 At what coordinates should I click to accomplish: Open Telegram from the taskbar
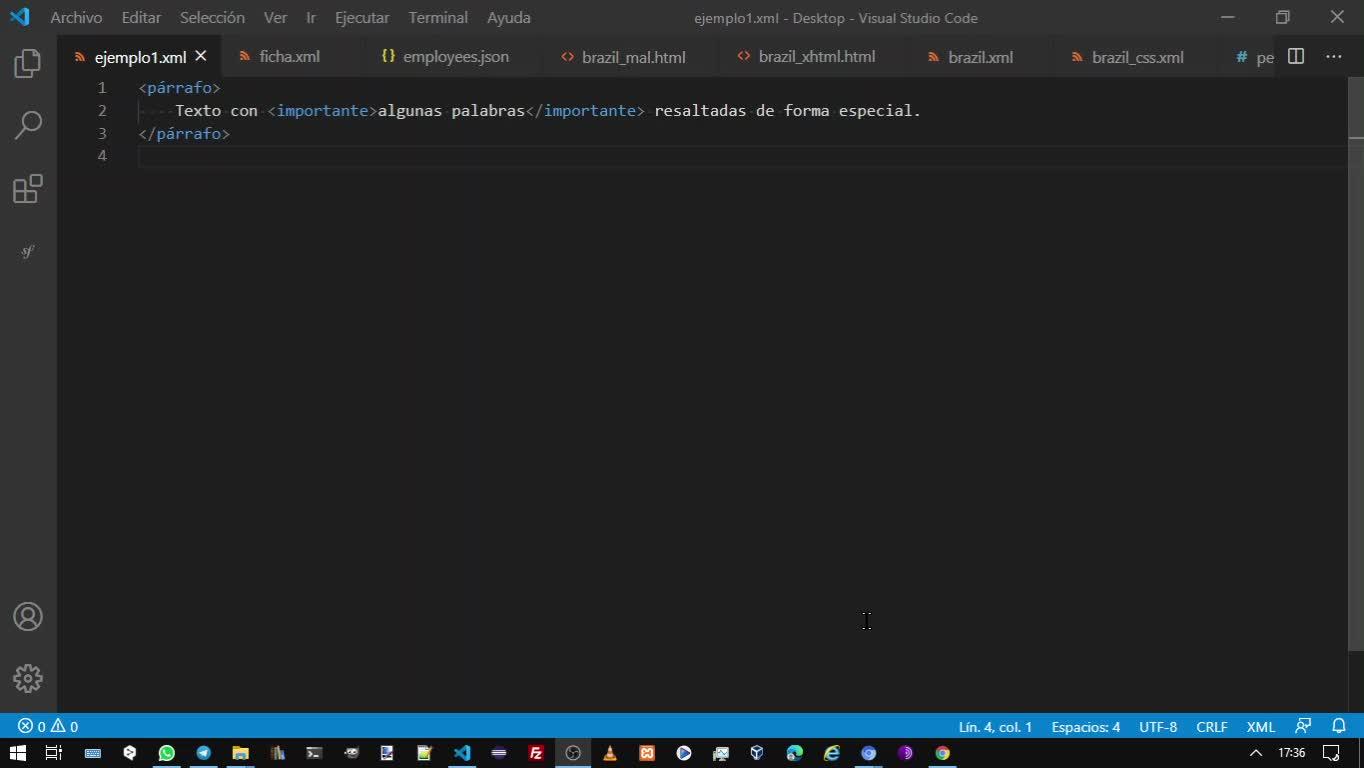tap(204, 753)
